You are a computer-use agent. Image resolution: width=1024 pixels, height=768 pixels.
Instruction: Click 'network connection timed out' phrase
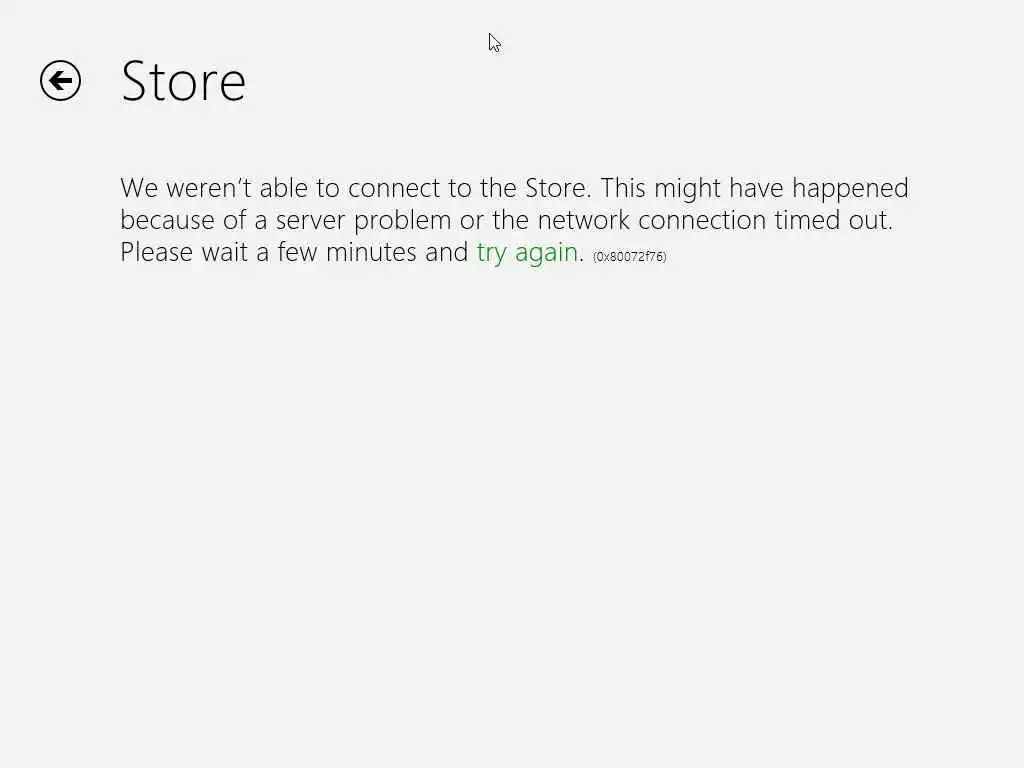(x=714, y=220)
